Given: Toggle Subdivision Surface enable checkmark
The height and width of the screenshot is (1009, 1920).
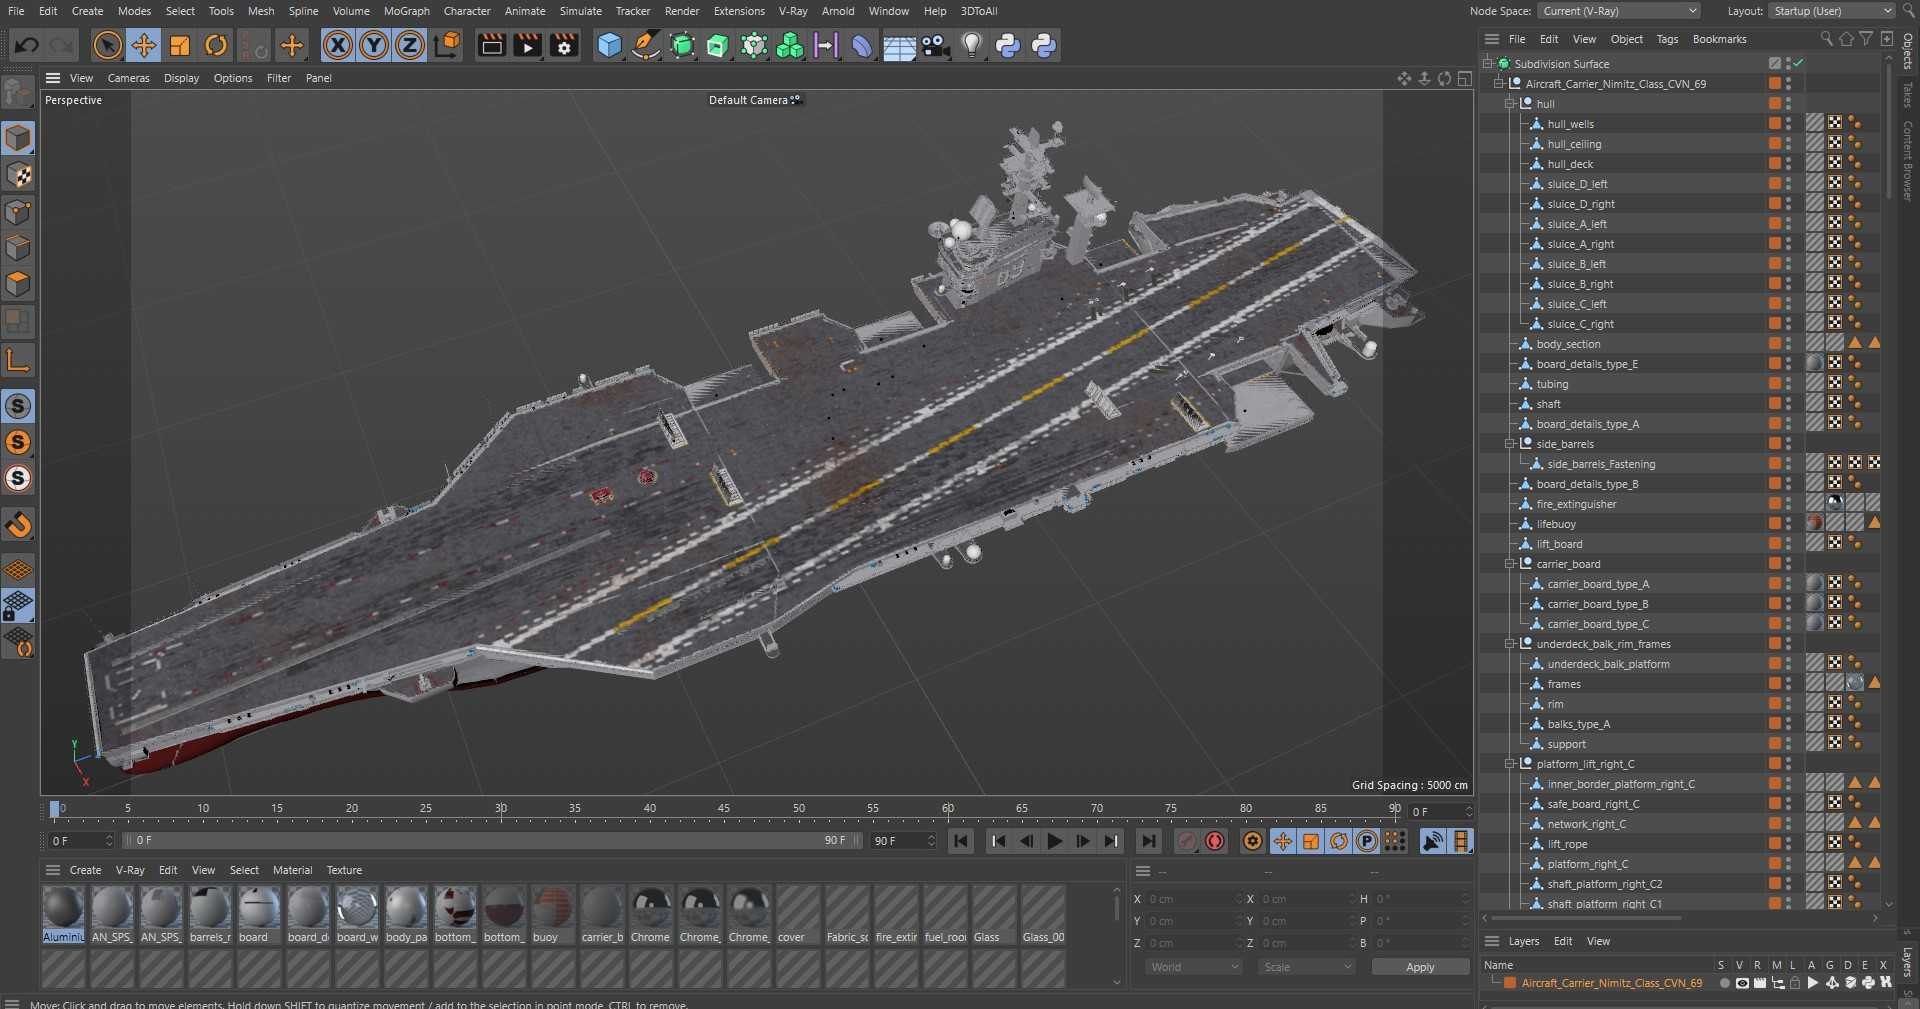Looking at the screenshot, I should coord(1798,63).
